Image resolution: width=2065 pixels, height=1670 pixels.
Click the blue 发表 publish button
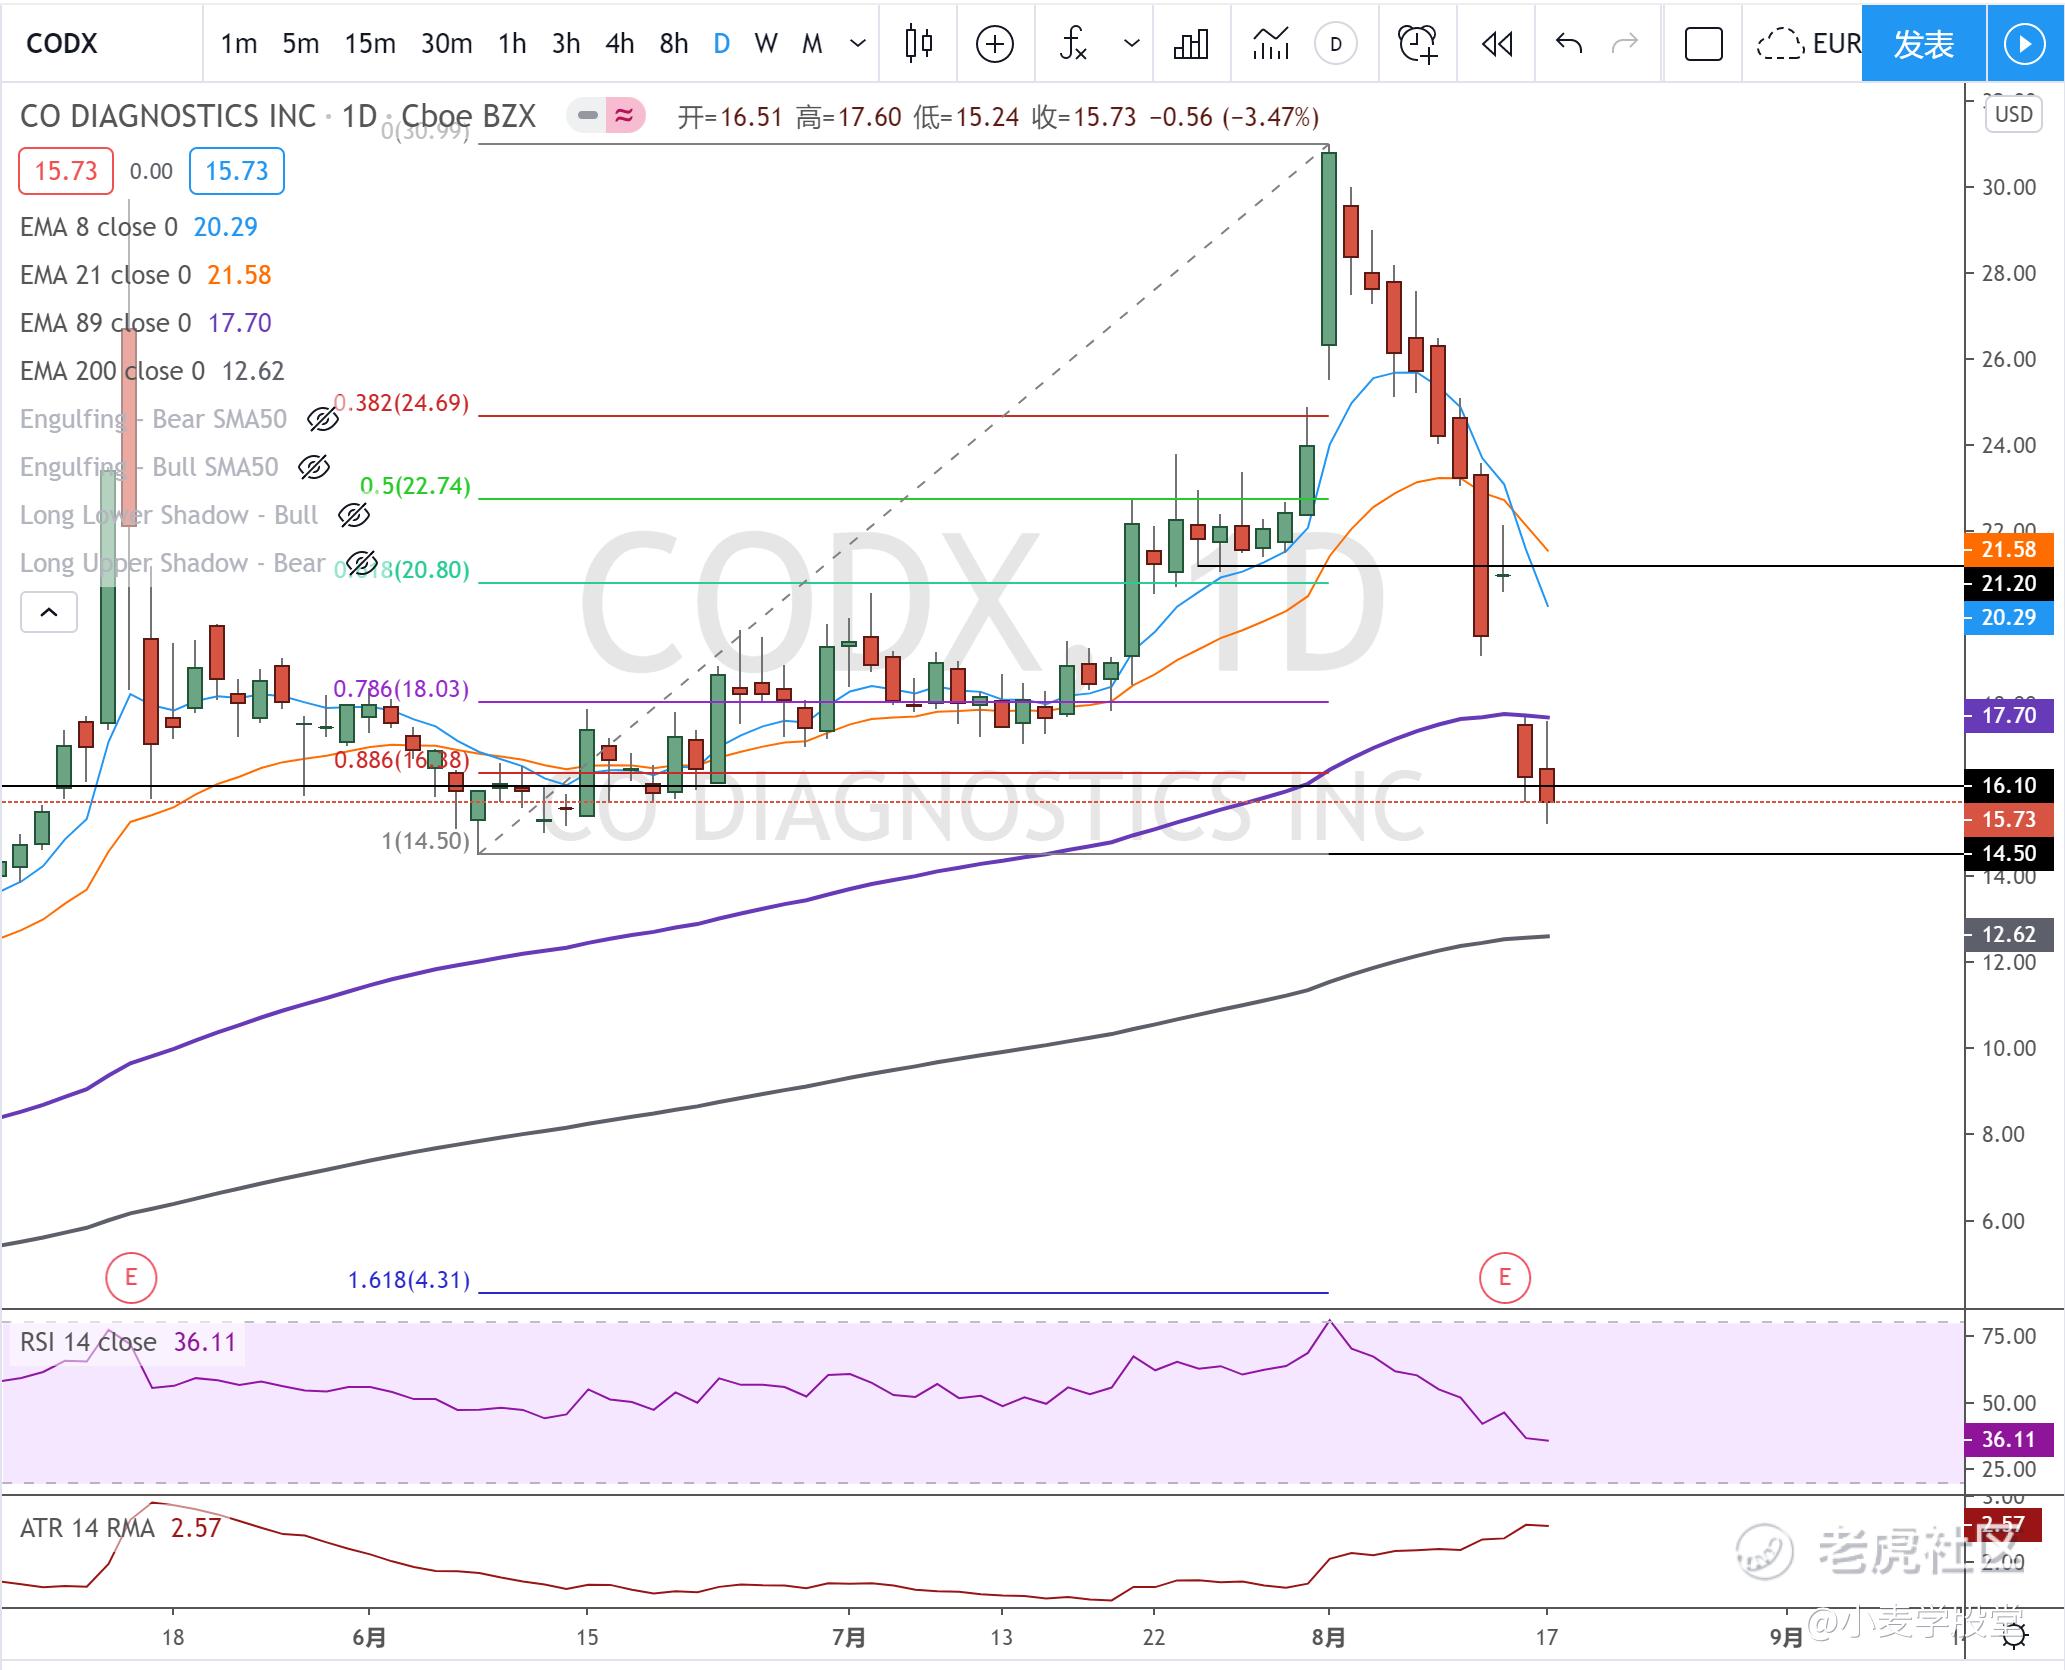pyautogui.click(x=1923, y=43)
